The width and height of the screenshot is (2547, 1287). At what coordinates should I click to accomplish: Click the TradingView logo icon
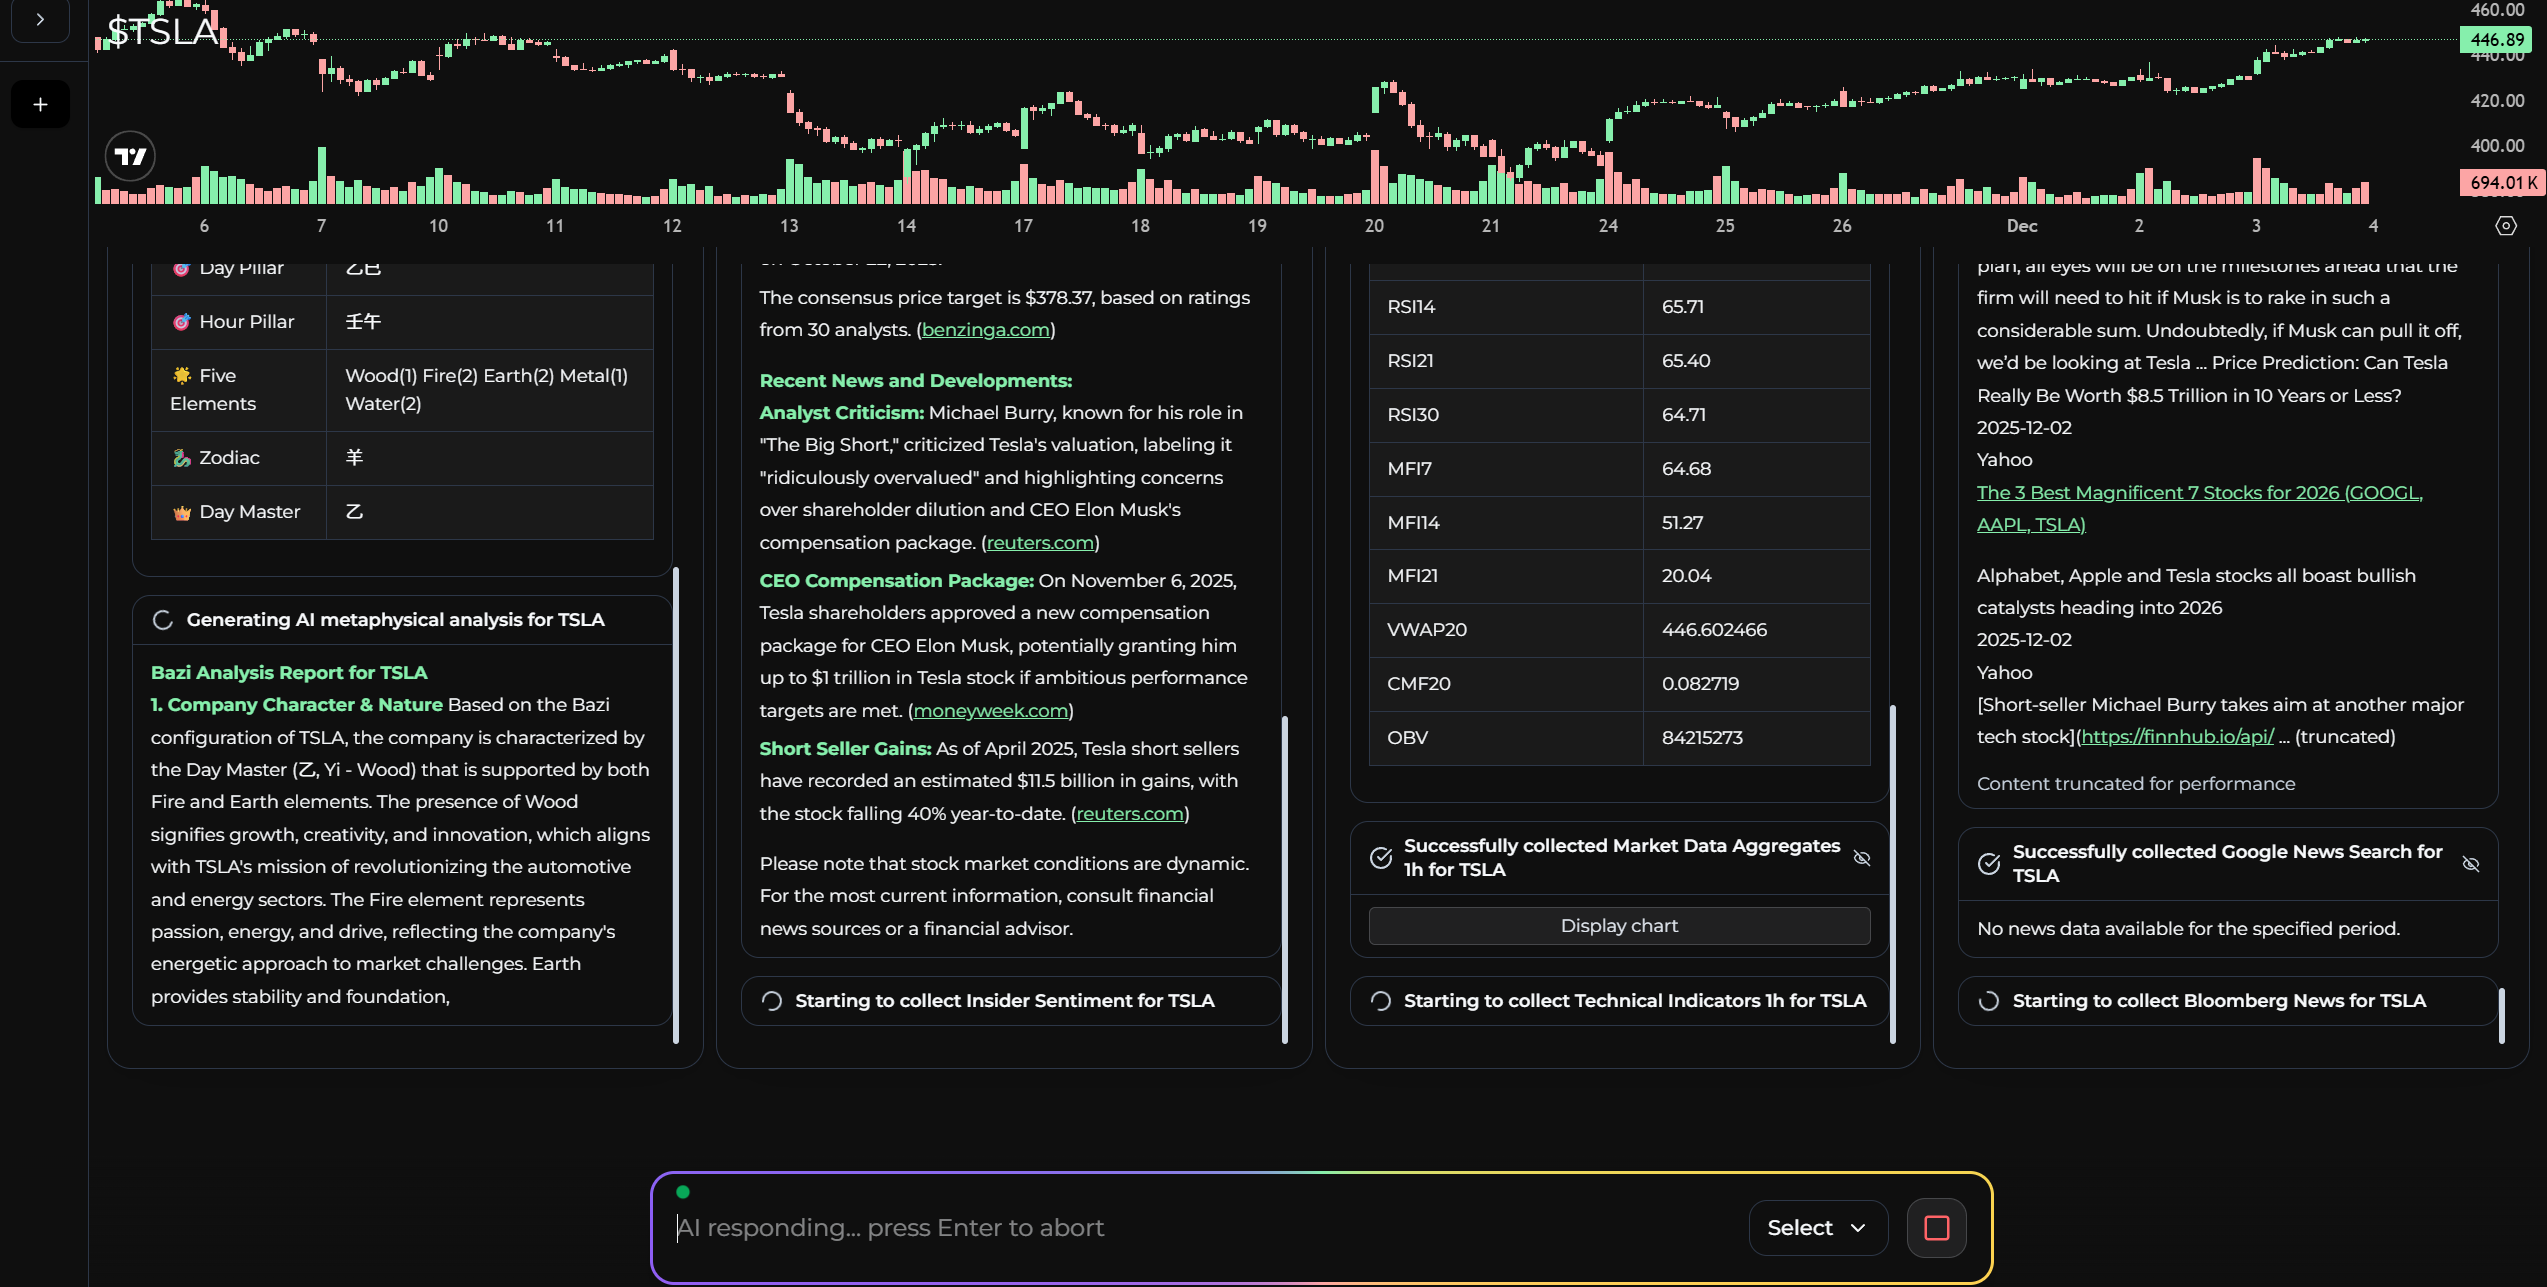click(130, 156)
